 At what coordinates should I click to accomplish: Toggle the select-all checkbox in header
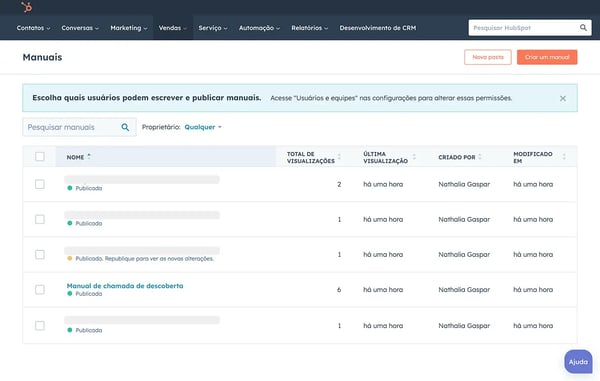(40, 156)
